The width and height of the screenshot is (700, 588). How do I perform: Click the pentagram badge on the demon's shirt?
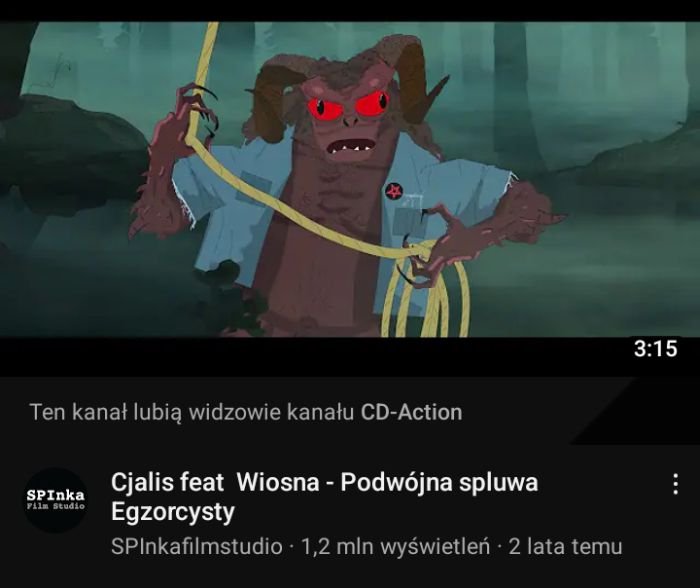[394, 192]
